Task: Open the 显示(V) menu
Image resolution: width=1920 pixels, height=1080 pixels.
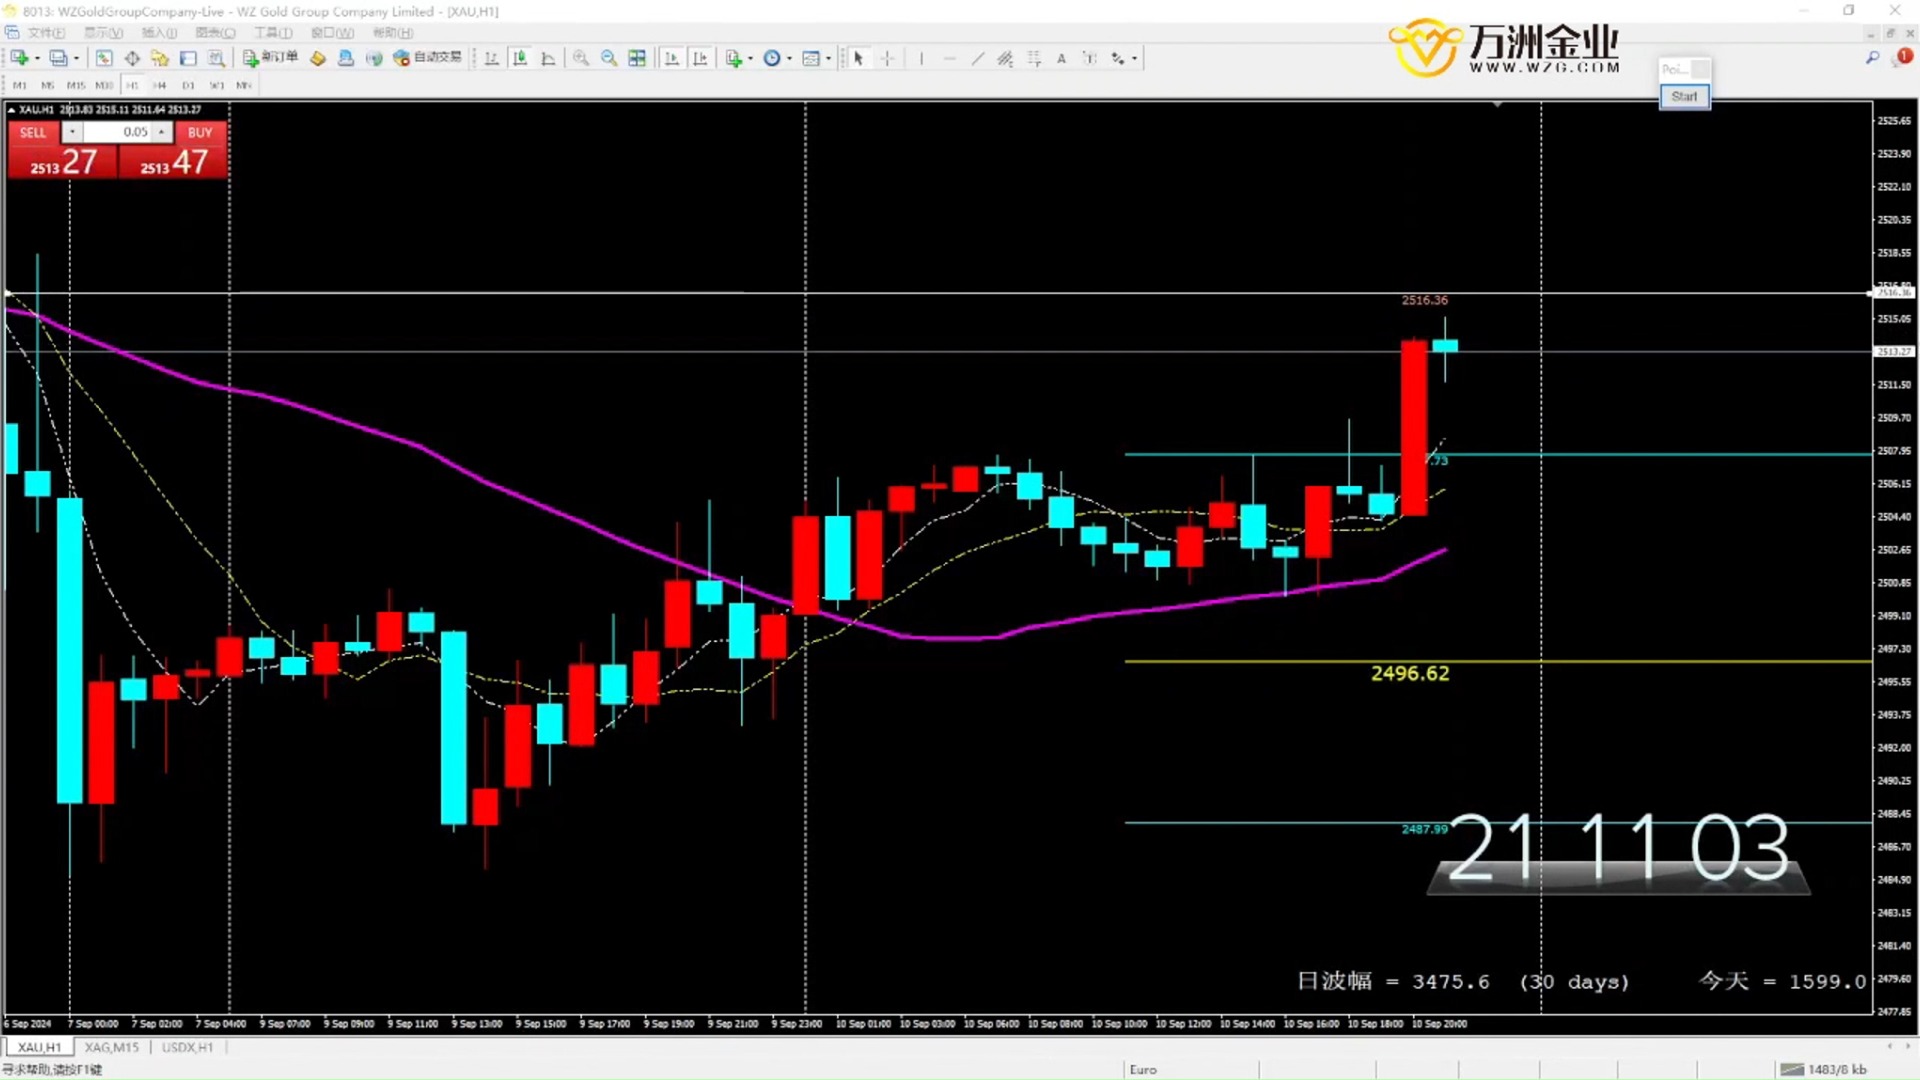Action: [104, 33]
